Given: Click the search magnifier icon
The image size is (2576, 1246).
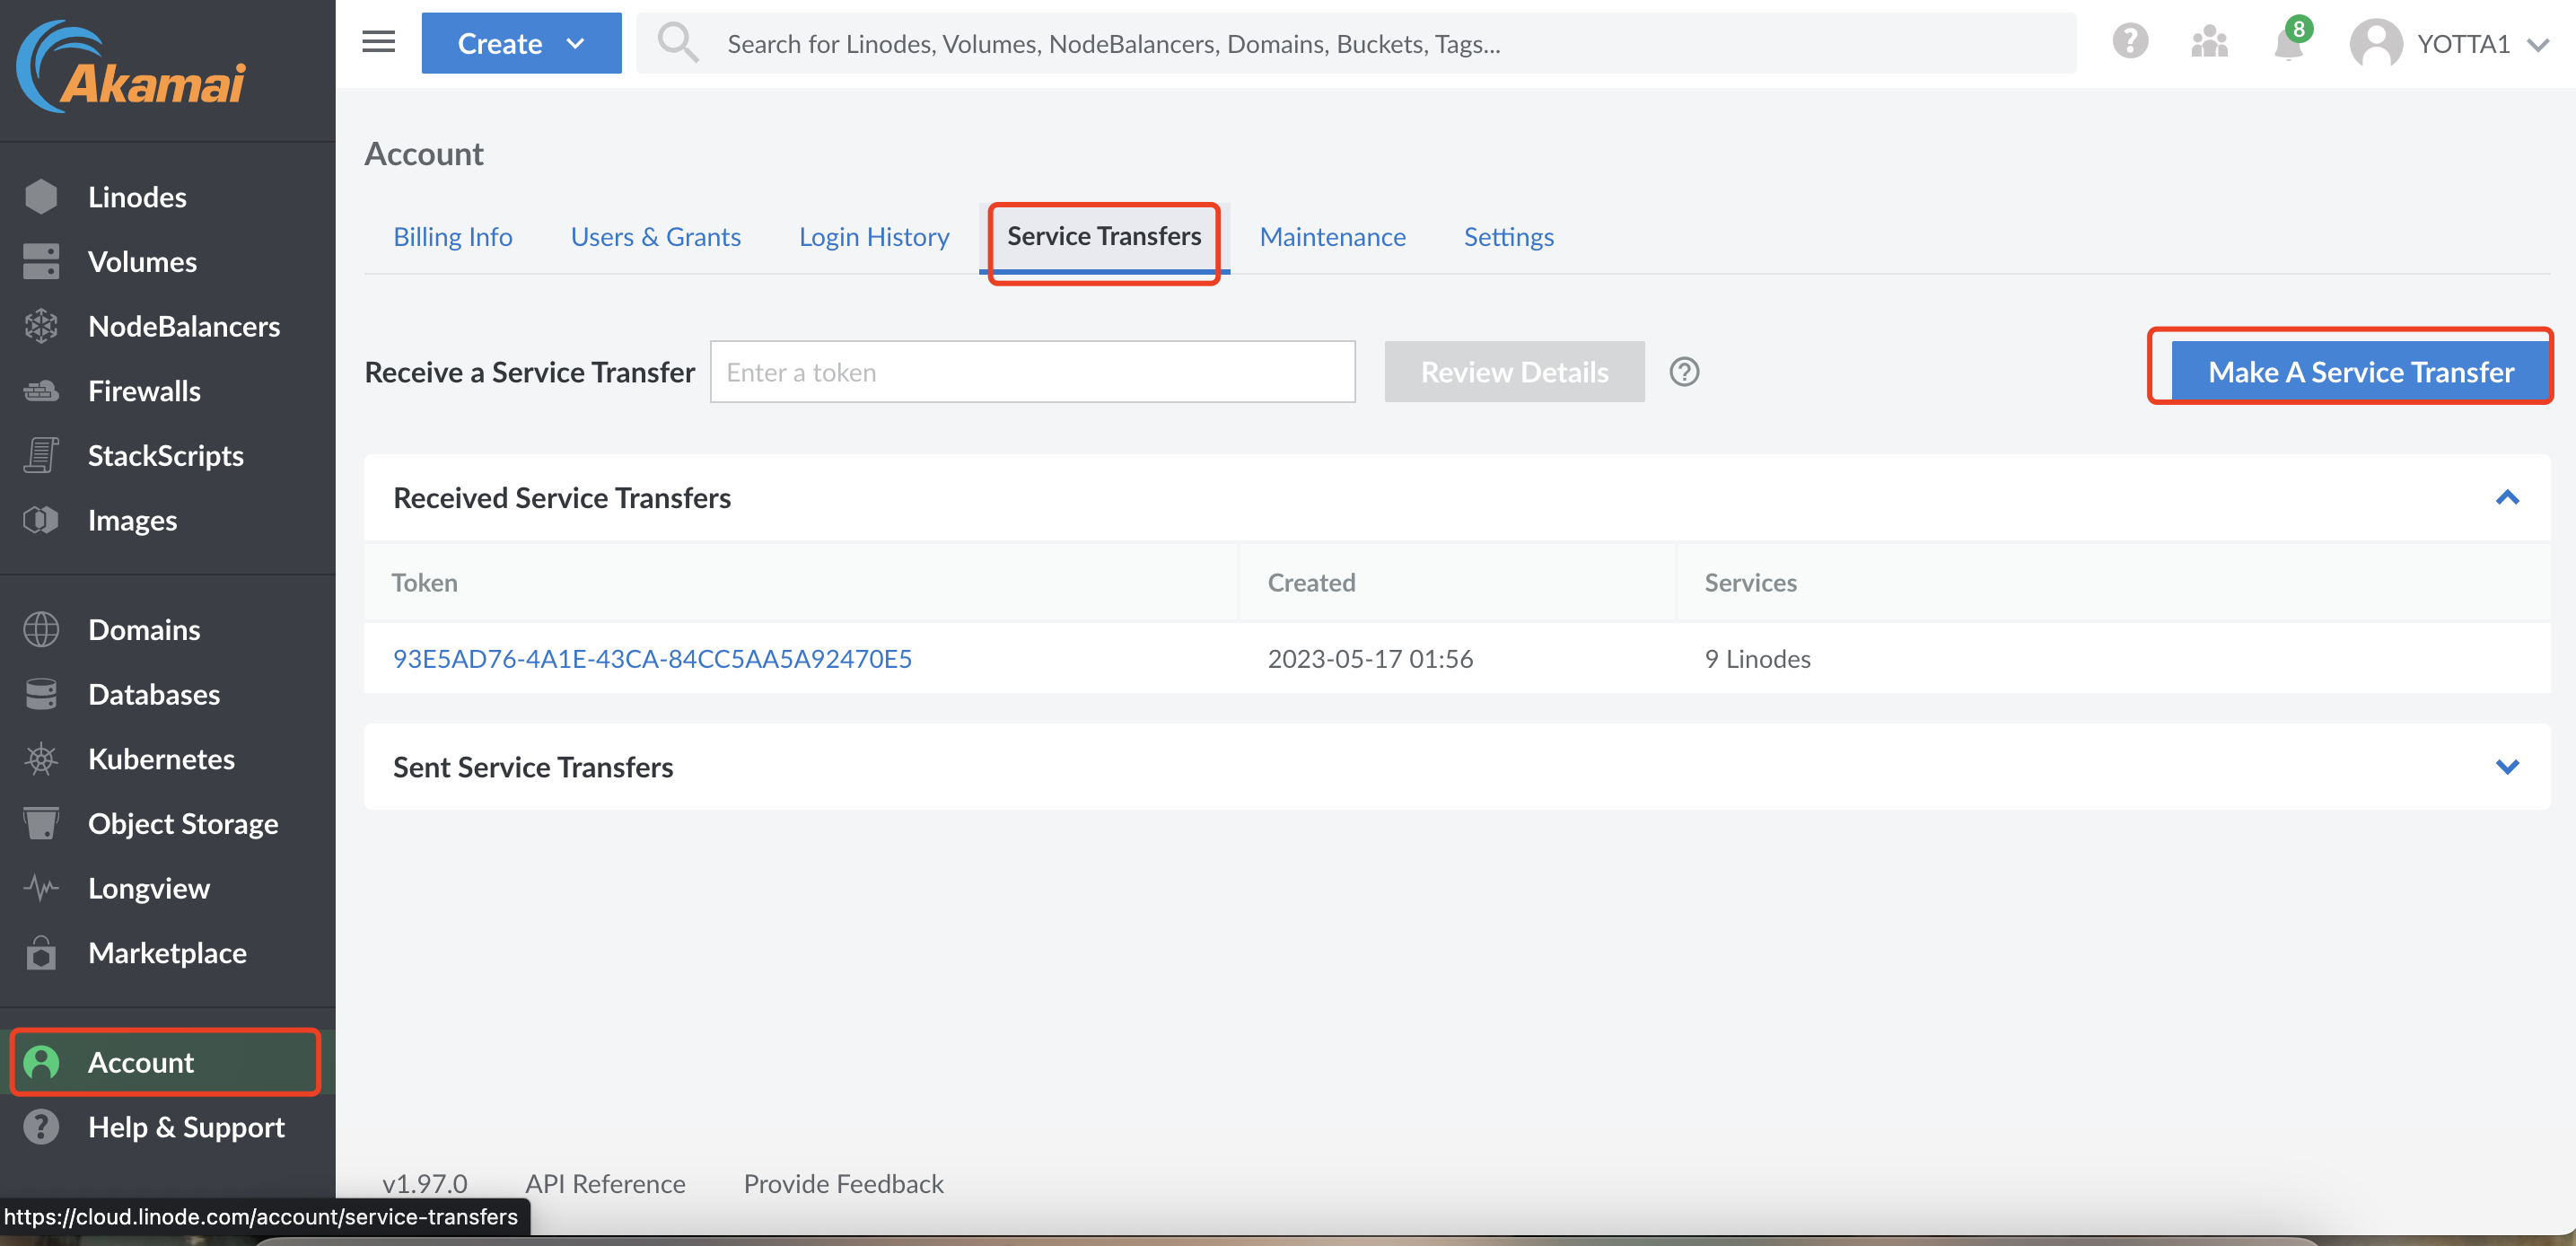Looking at the screenshot, I should click(677, 43).
